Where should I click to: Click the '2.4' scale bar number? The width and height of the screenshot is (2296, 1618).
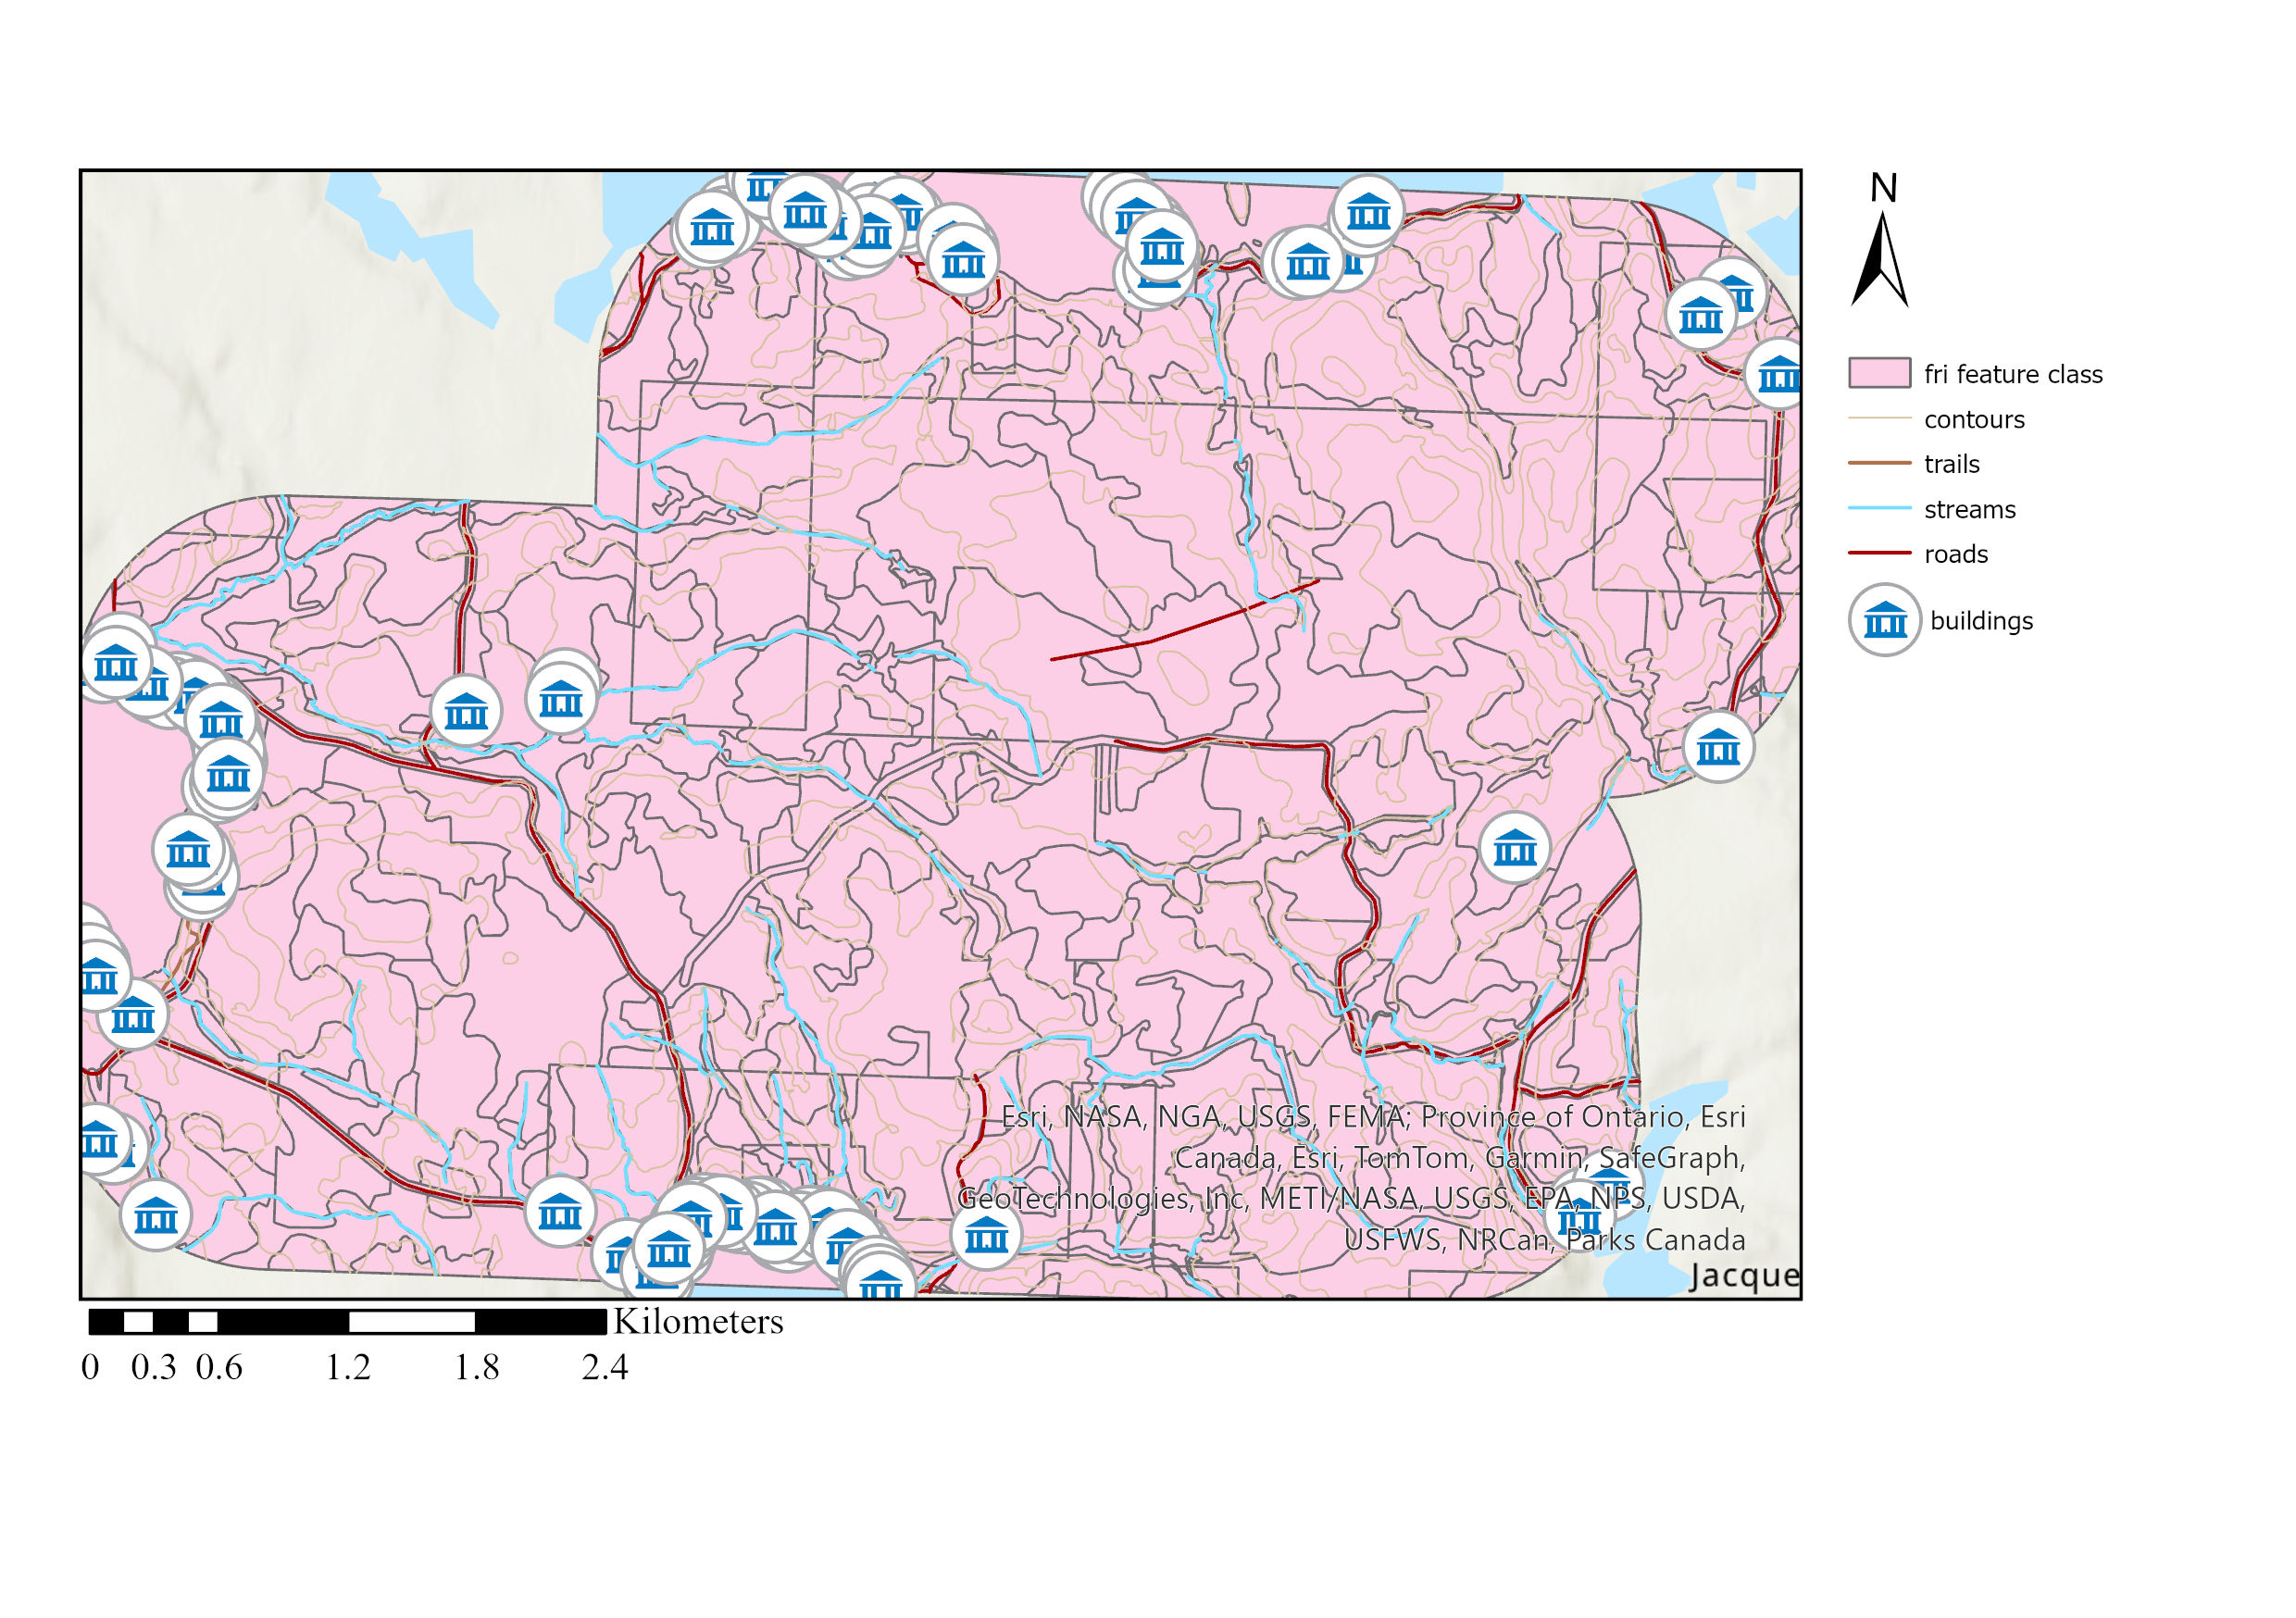[x=605, y=1367]
